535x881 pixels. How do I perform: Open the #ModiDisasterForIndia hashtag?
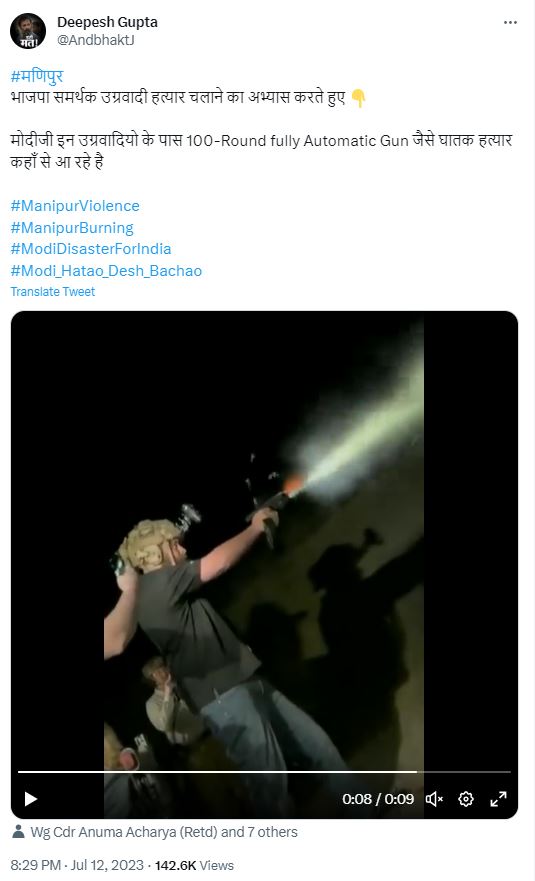tap(90, 249)
